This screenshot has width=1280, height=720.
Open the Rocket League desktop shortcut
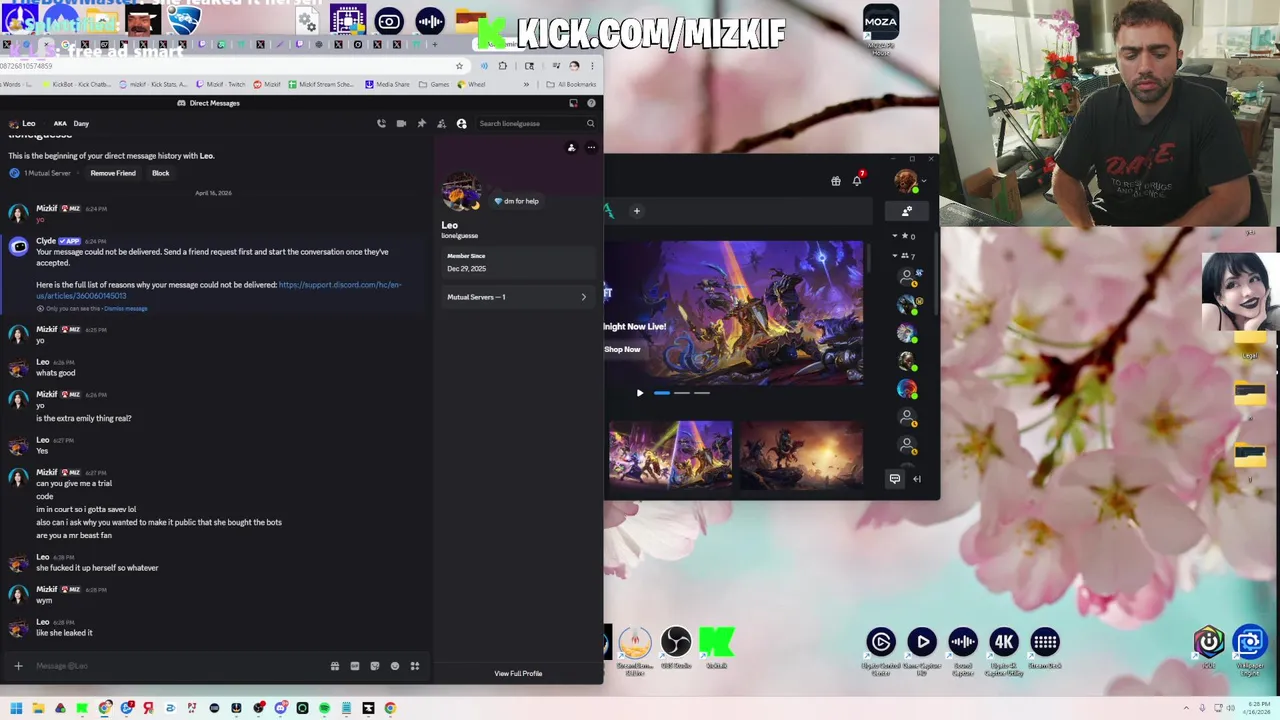coord(184,20)
